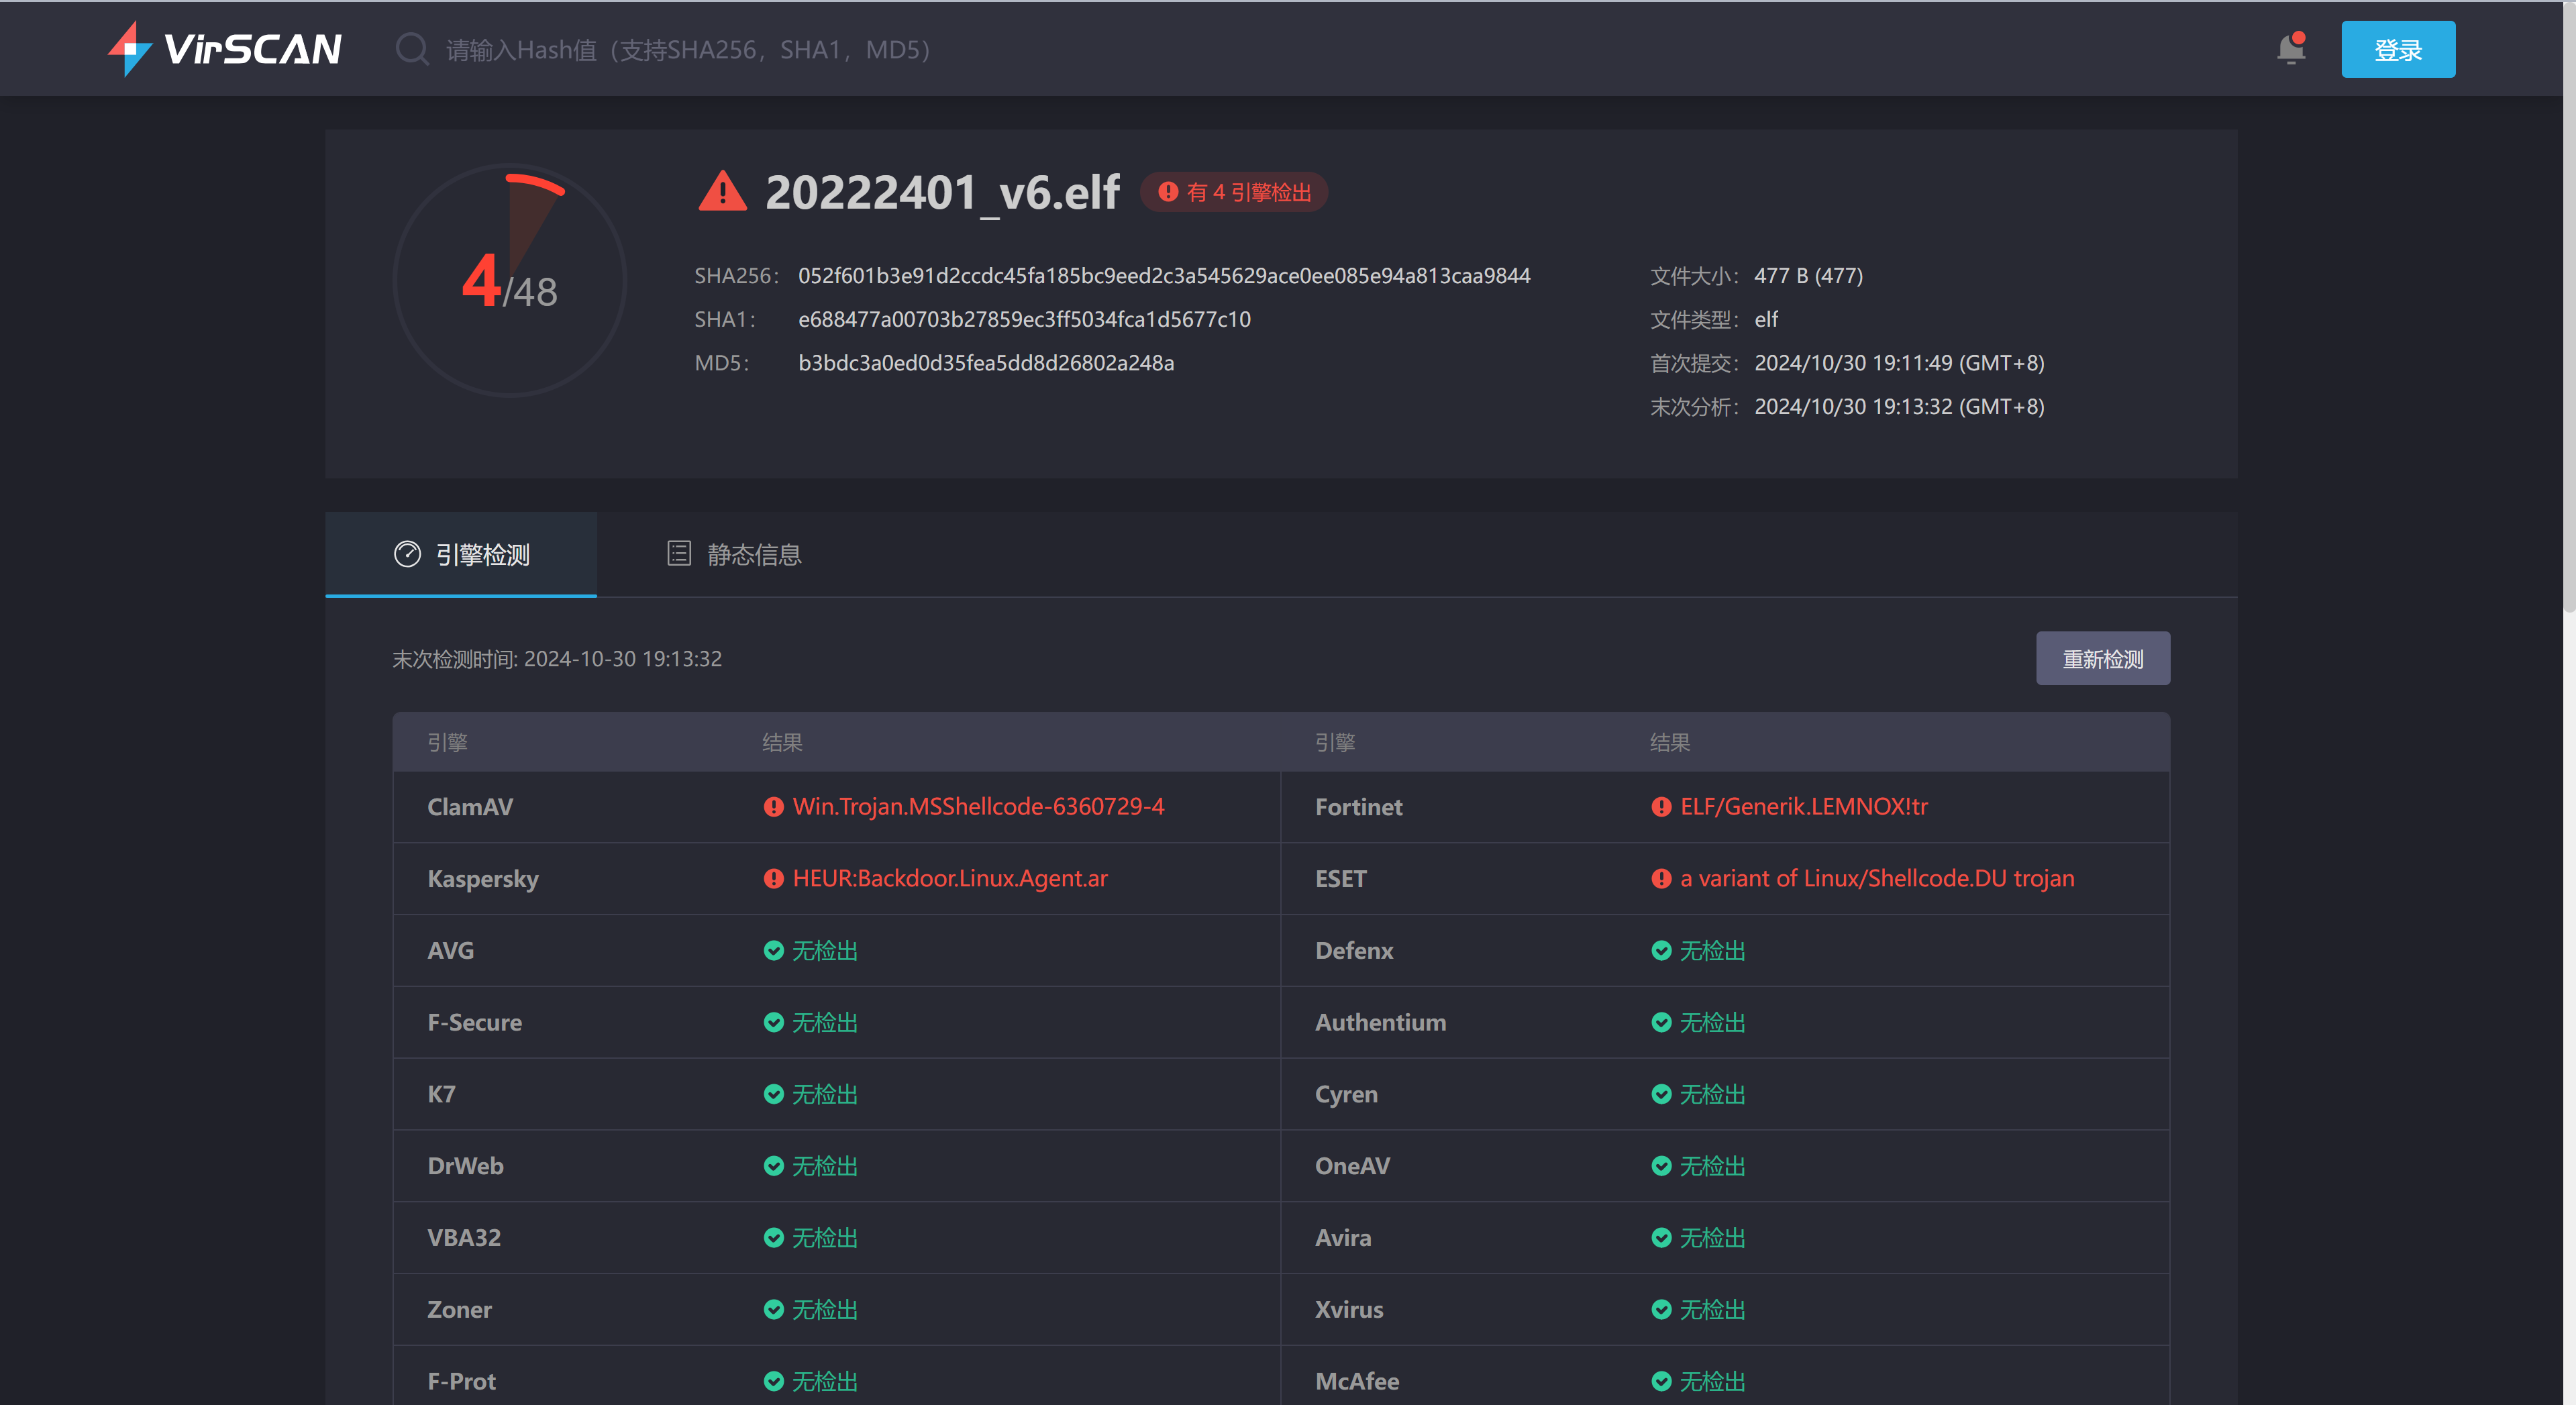Click the 登录 login button
The height and width of the screenshot is (1405, 2576).
(2397, 49)
